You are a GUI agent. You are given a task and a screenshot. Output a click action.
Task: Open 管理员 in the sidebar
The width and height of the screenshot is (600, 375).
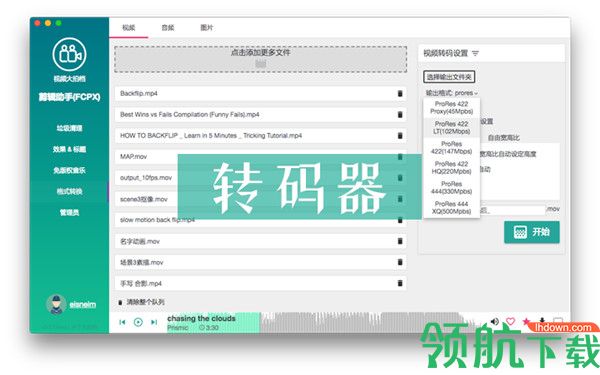point(69,212)
